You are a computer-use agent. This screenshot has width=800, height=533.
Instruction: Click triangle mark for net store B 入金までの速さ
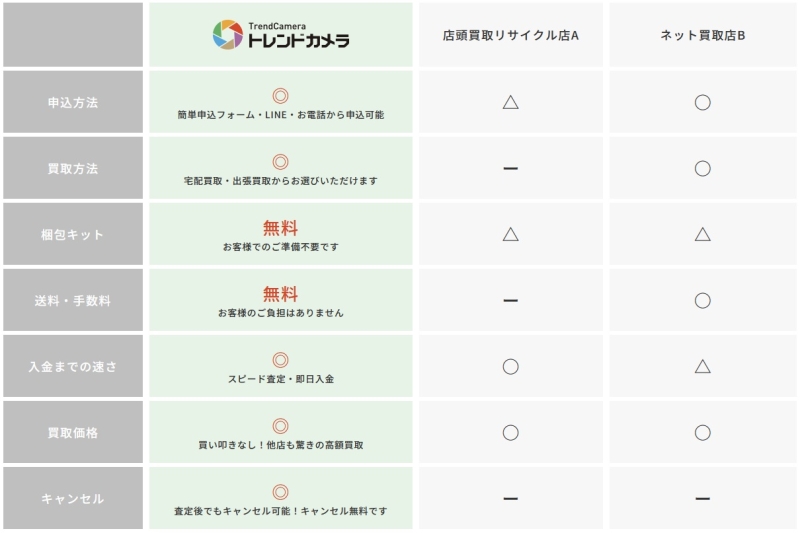click(x=702, y=366)
